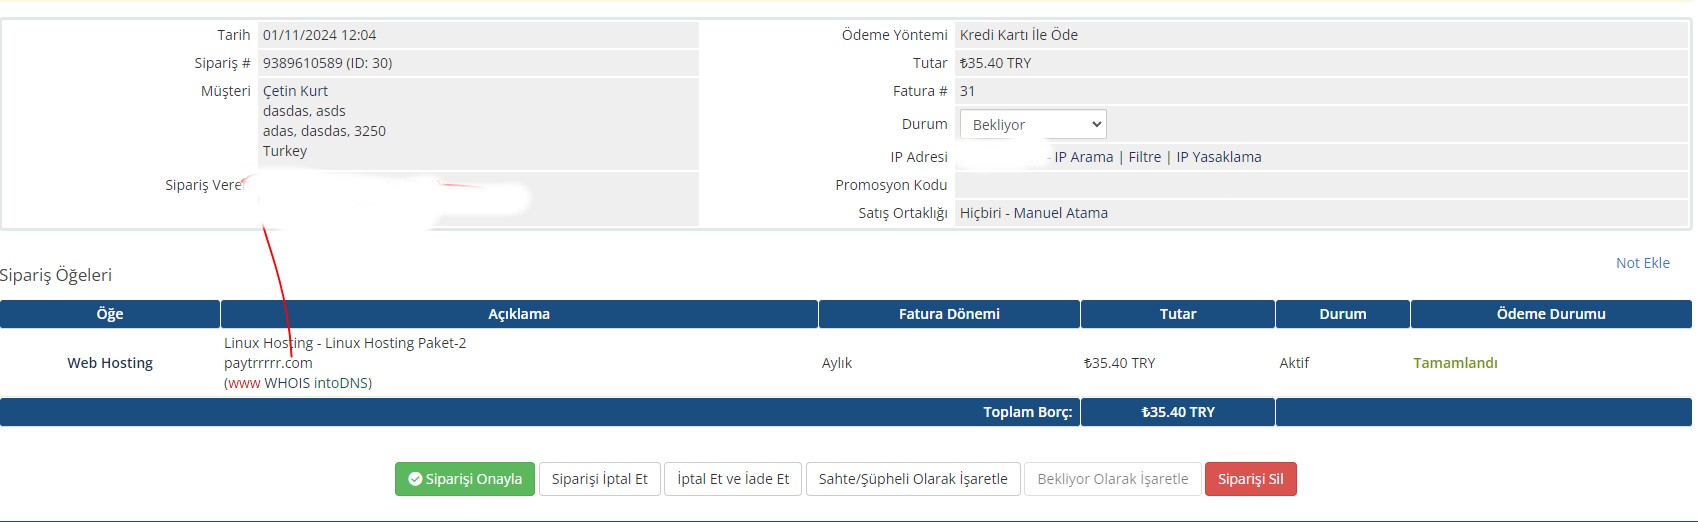Click the Fatura Dönemi column header

pyautogui.click(x=949, y=314)
